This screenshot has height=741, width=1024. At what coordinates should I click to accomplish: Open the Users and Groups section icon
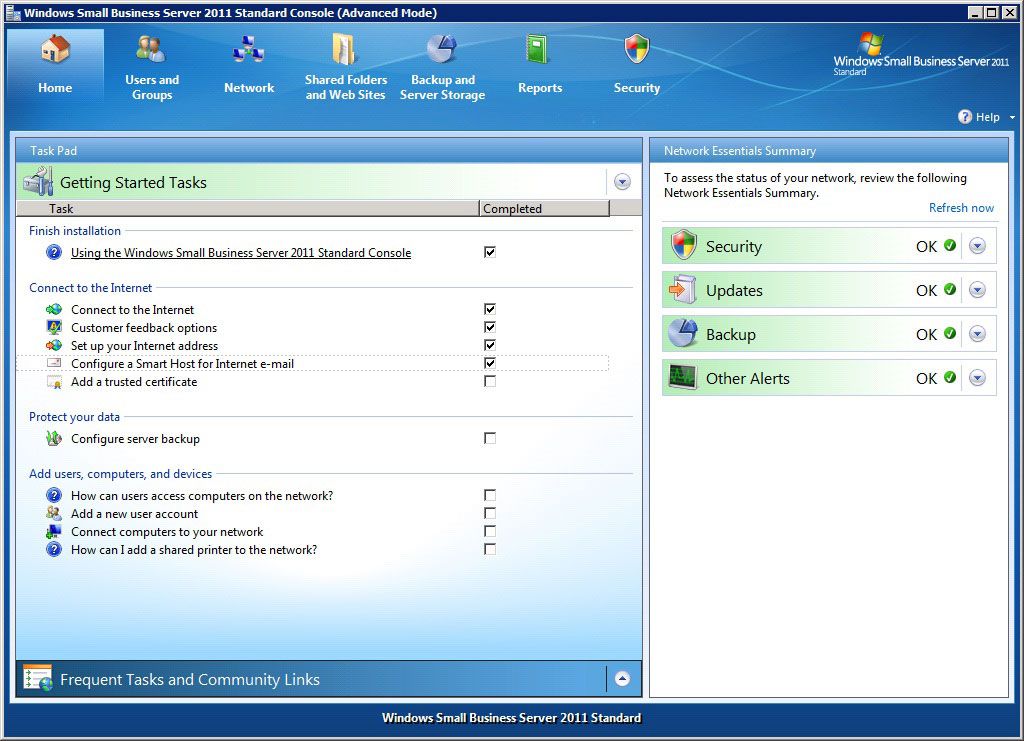tap(151, 49)
